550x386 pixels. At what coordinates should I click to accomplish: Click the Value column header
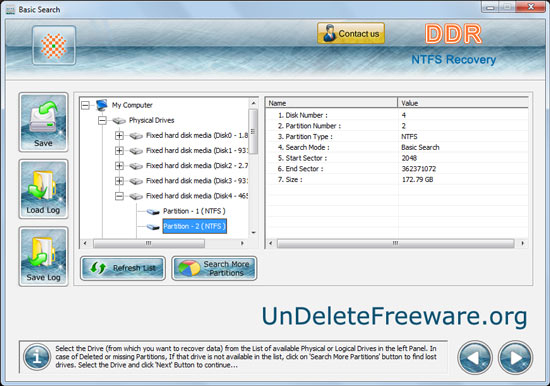(x=463, y=103)
